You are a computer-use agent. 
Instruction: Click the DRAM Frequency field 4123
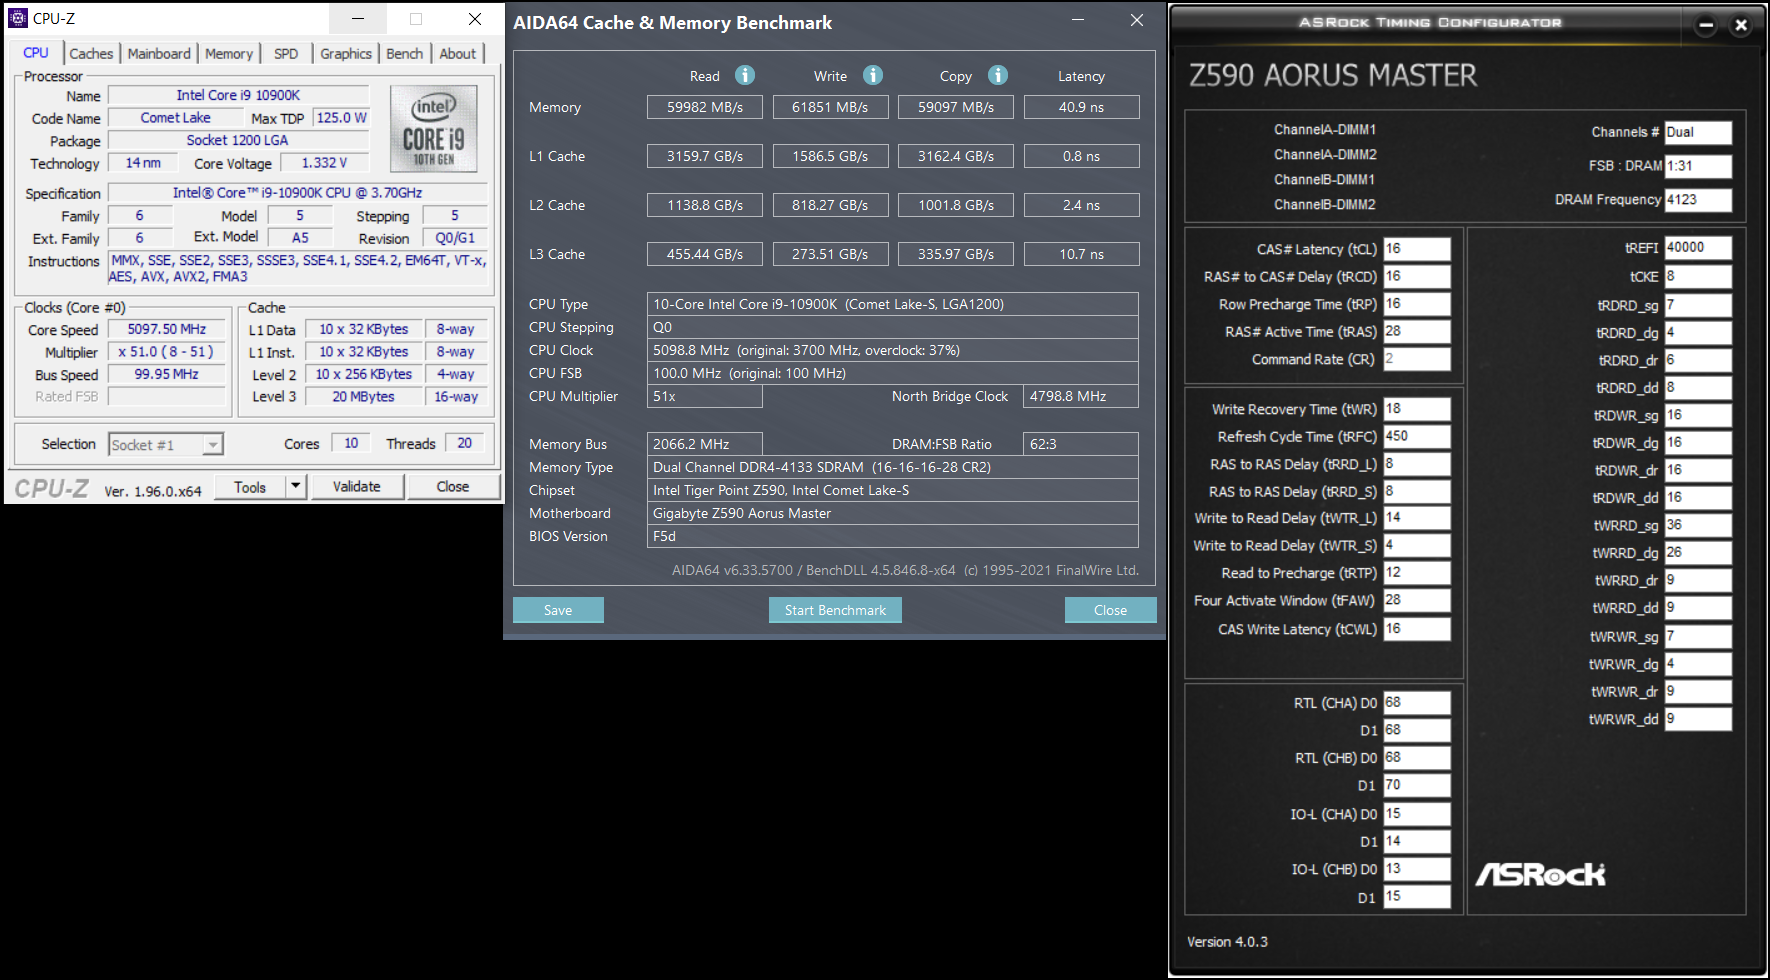click(x=1698, y=200)
